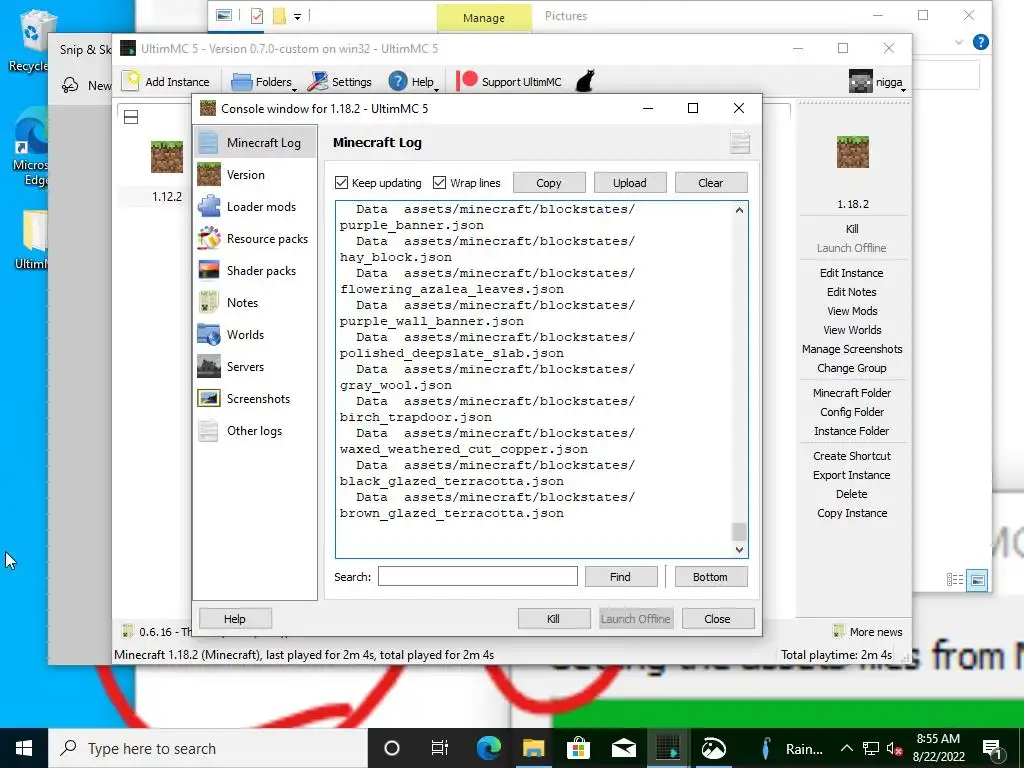Click the Kill button in console footer
1024x768 pixels.
pos(554,618)
